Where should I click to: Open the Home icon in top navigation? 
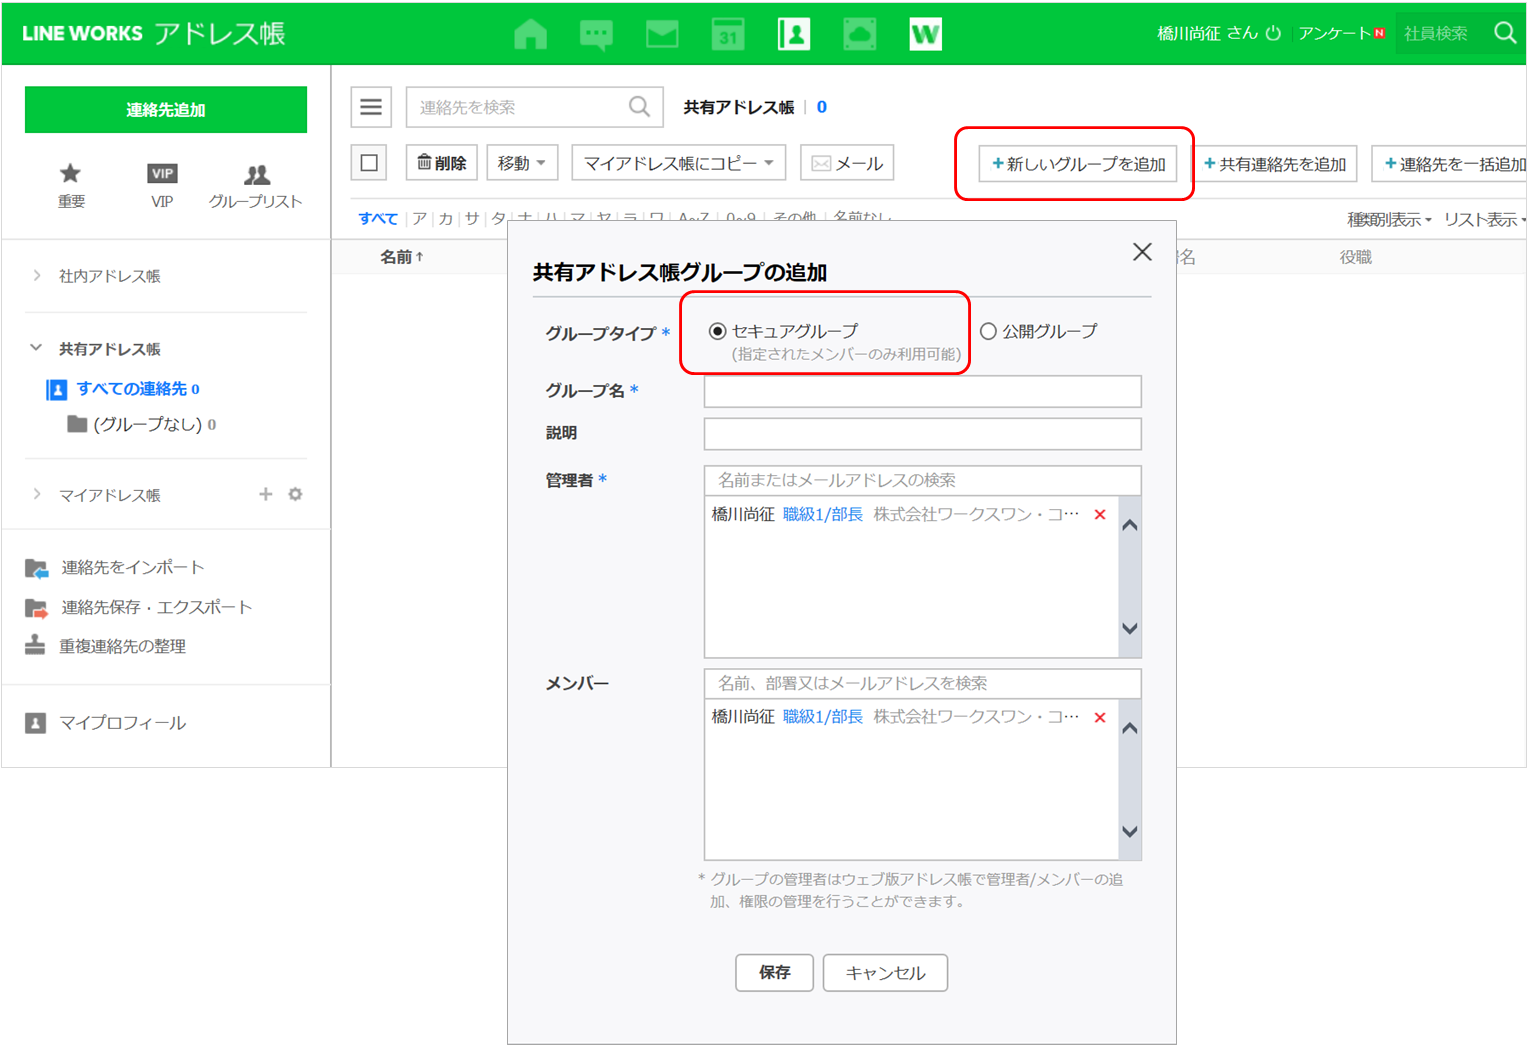[x=530, y=34]
